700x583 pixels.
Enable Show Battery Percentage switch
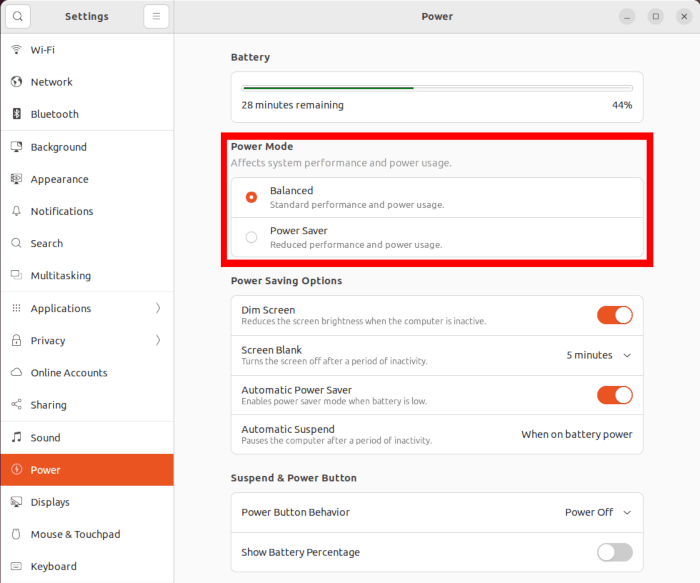coord(615,552)
